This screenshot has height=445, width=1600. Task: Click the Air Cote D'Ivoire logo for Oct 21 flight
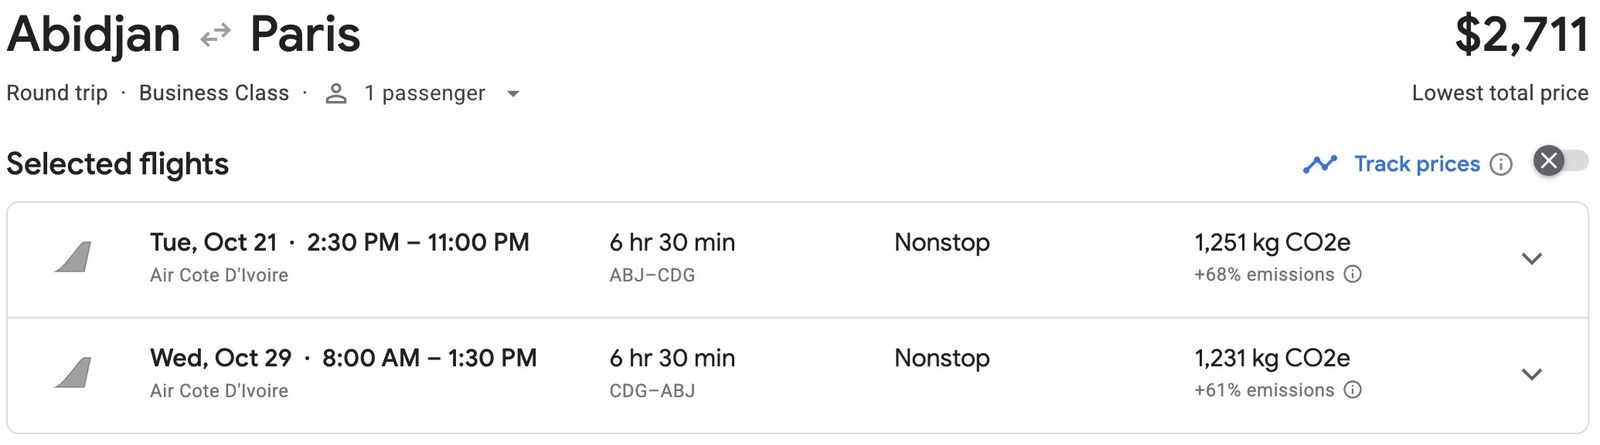(x=74, y=258)
